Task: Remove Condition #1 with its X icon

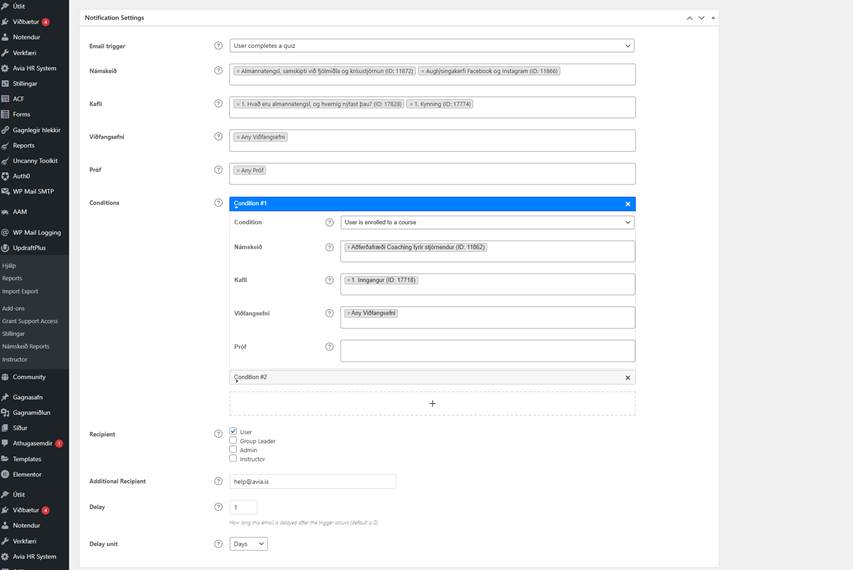Action: (x=628, y=204)
